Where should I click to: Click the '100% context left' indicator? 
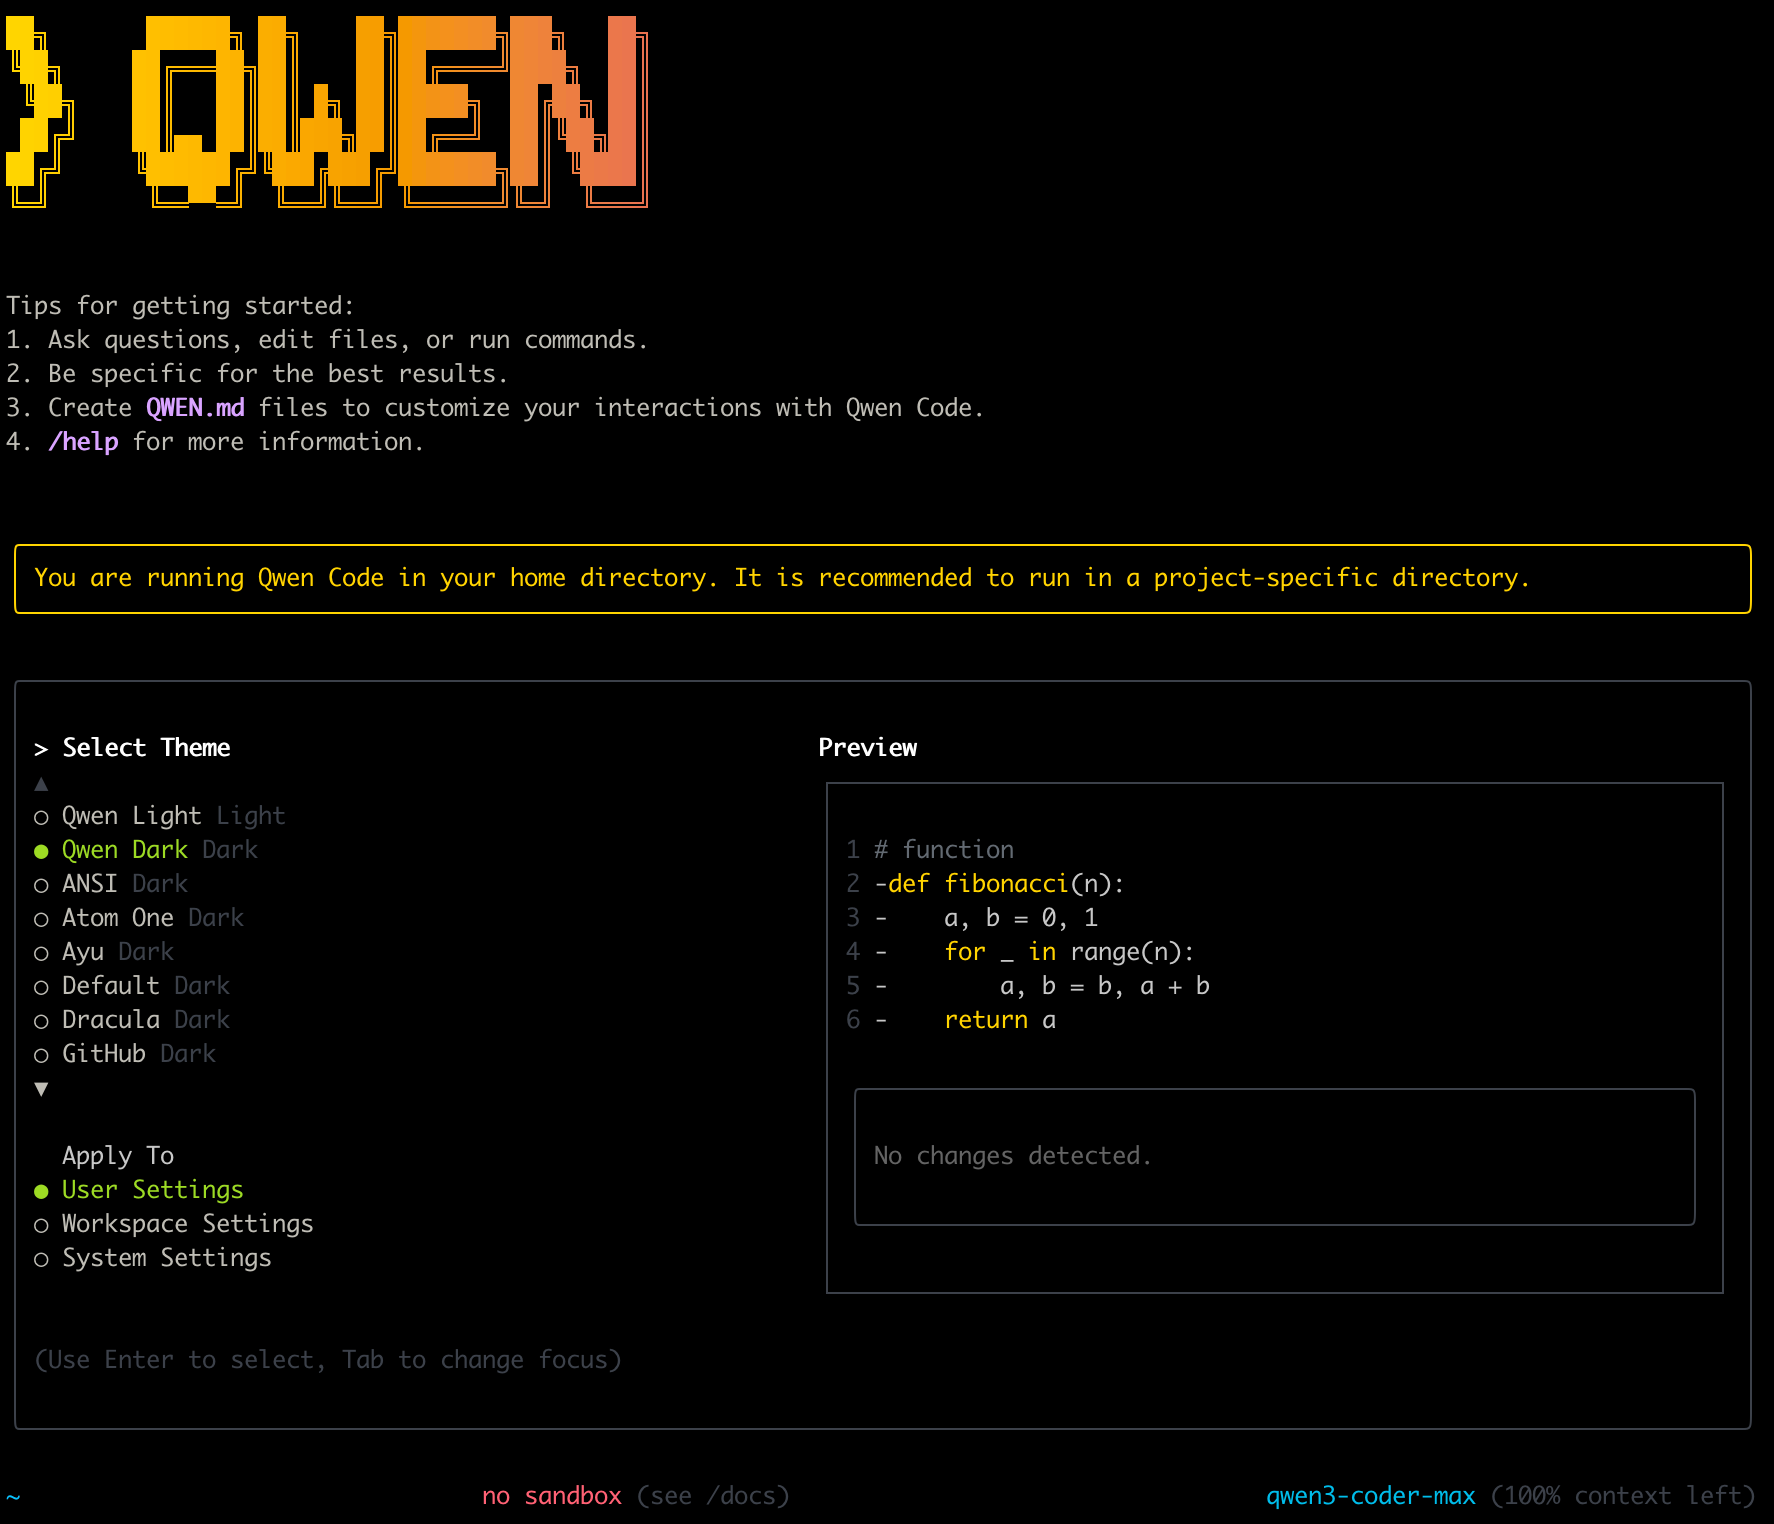(1623, 1496)
